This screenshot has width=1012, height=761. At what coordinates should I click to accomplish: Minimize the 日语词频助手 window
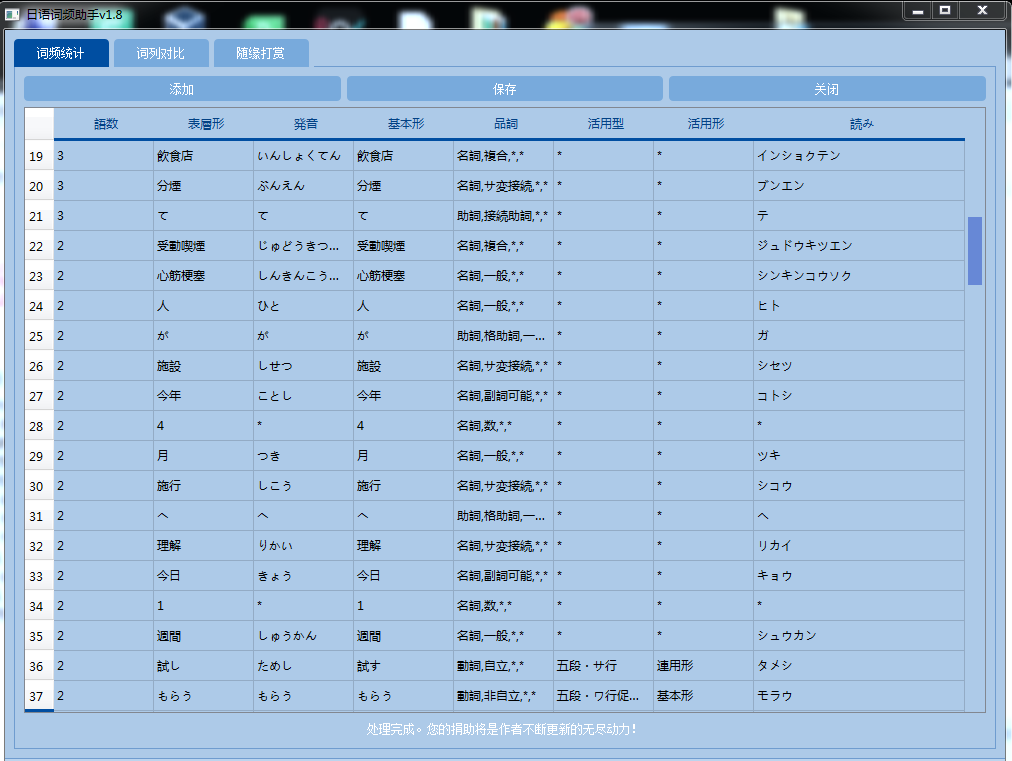click(x=918, y=10)
